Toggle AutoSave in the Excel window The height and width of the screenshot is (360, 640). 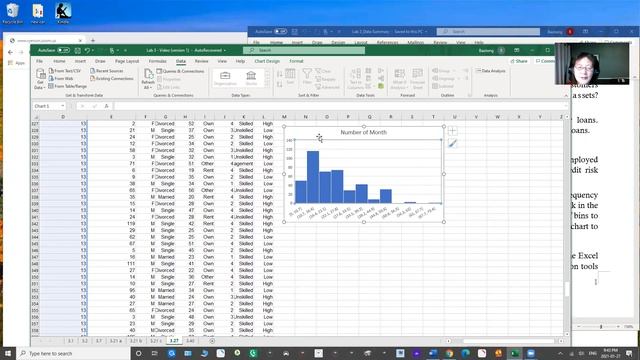(63, 50)
